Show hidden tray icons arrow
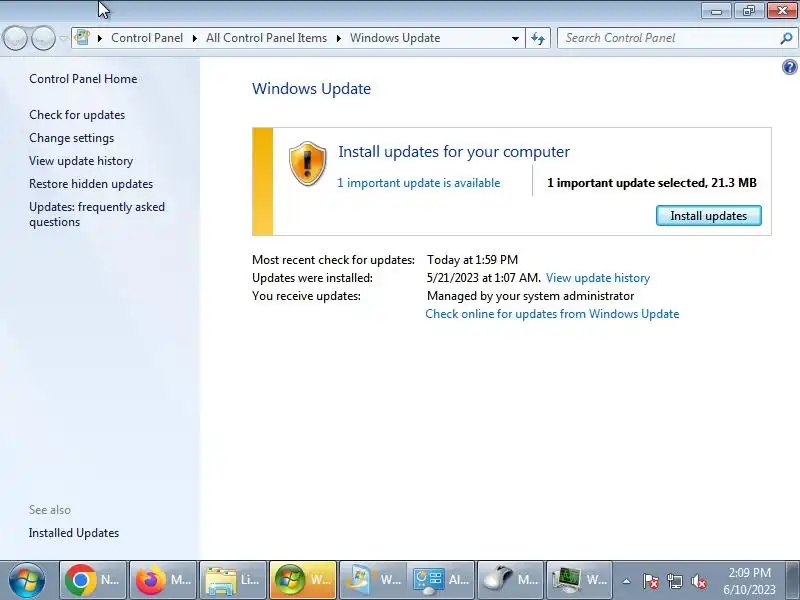Viewport: 800px width, 600px height. [x=627, y=581]
